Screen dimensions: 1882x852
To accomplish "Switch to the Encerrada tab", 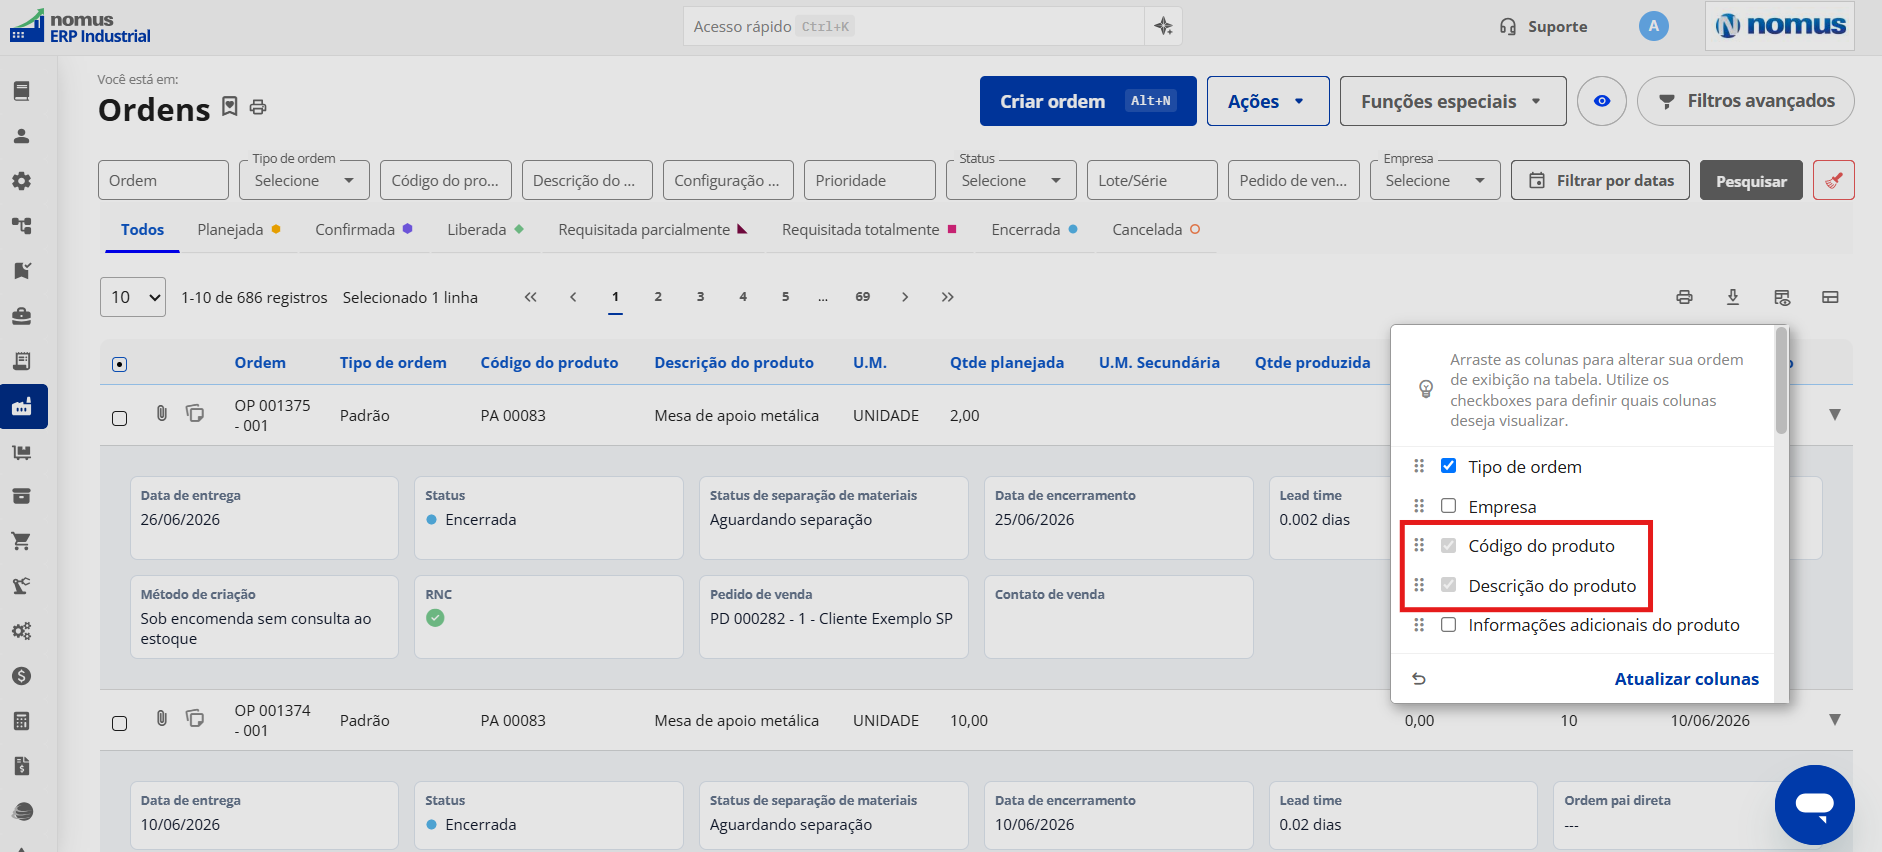I will (x=1035, y=230).
